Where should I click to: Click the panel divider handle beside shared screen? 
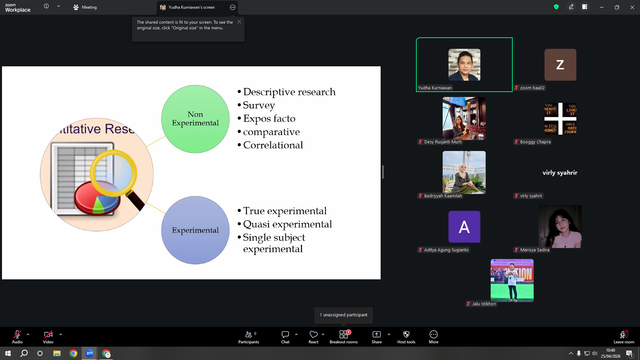(x=383, y=172)
